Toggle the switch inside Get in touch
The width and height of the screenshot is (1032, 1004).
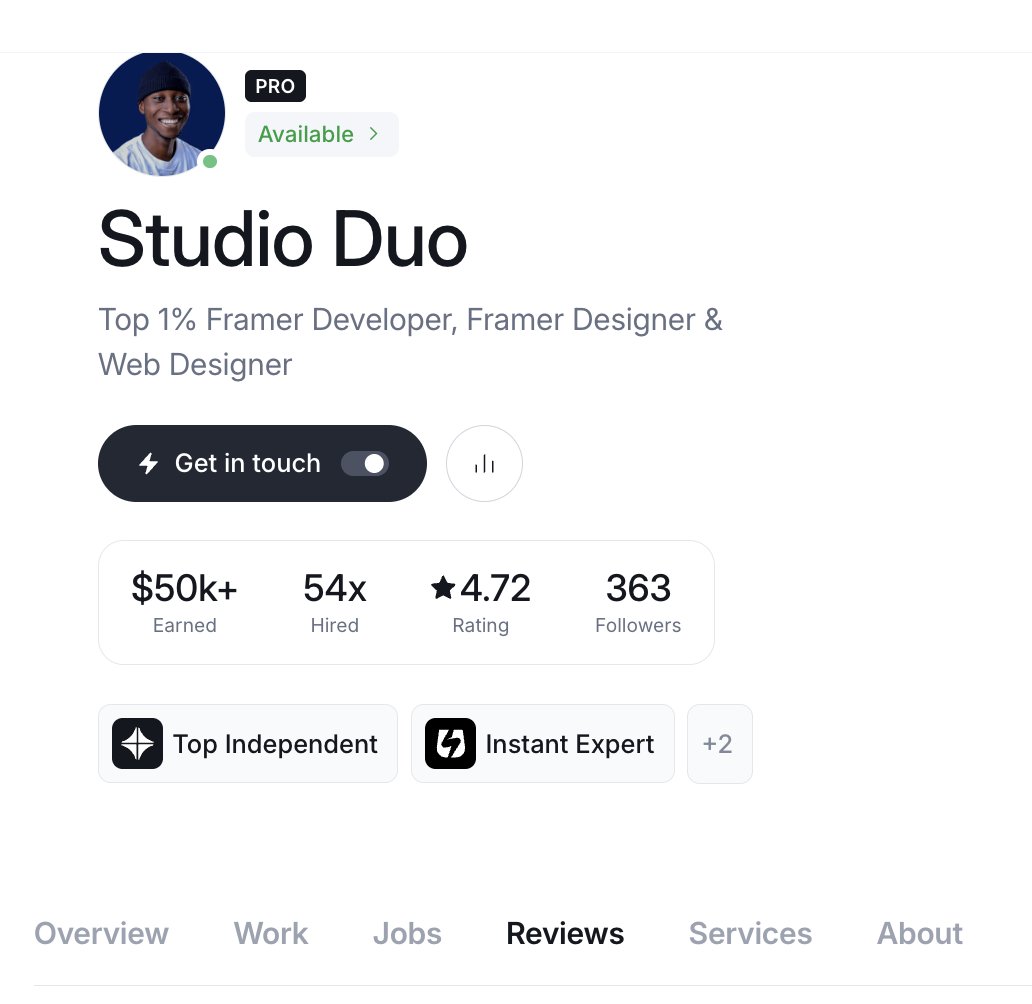tap(365, 463)
